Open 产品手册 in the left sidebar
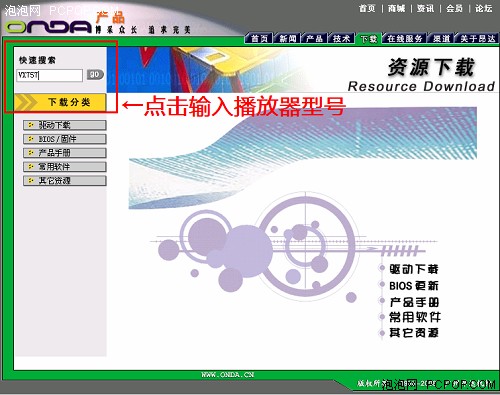The image size is (500, 395). (65, 153)
